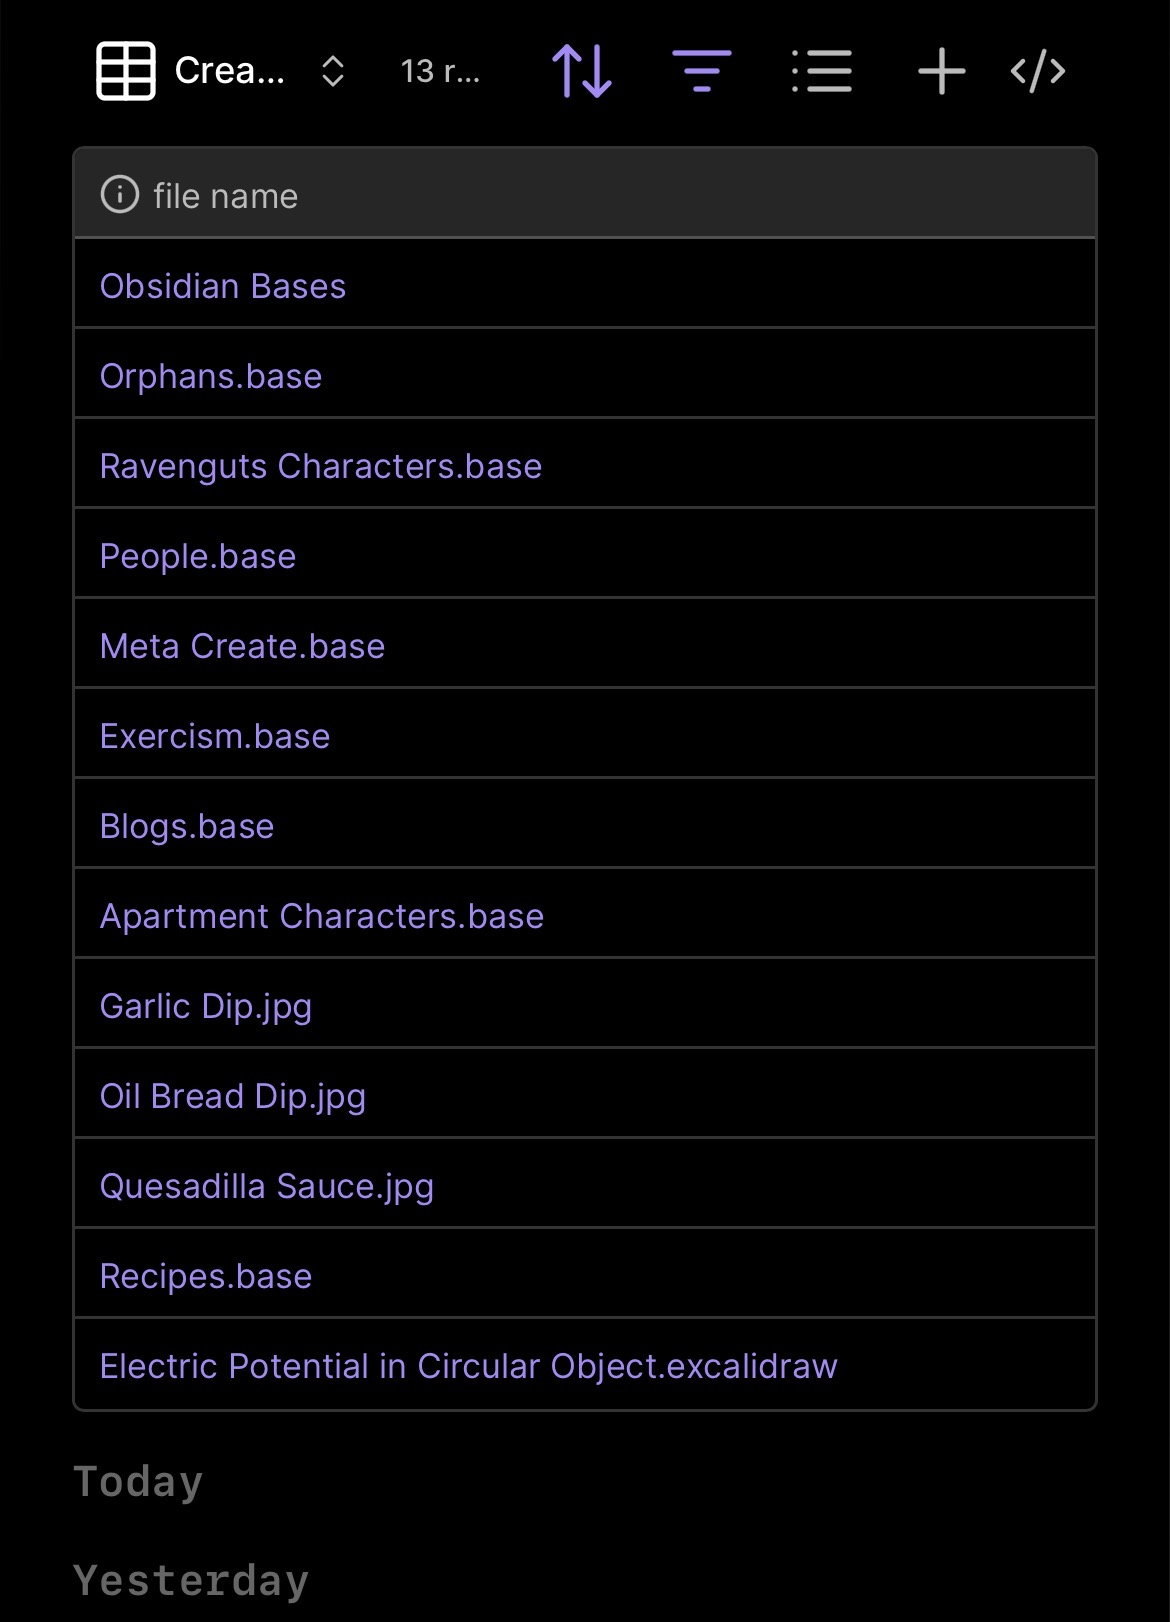Open Electric Potential in Circular Object.excalidraw
1170x1622 pixels.
pyautogui.click(x=469, y=1366)
